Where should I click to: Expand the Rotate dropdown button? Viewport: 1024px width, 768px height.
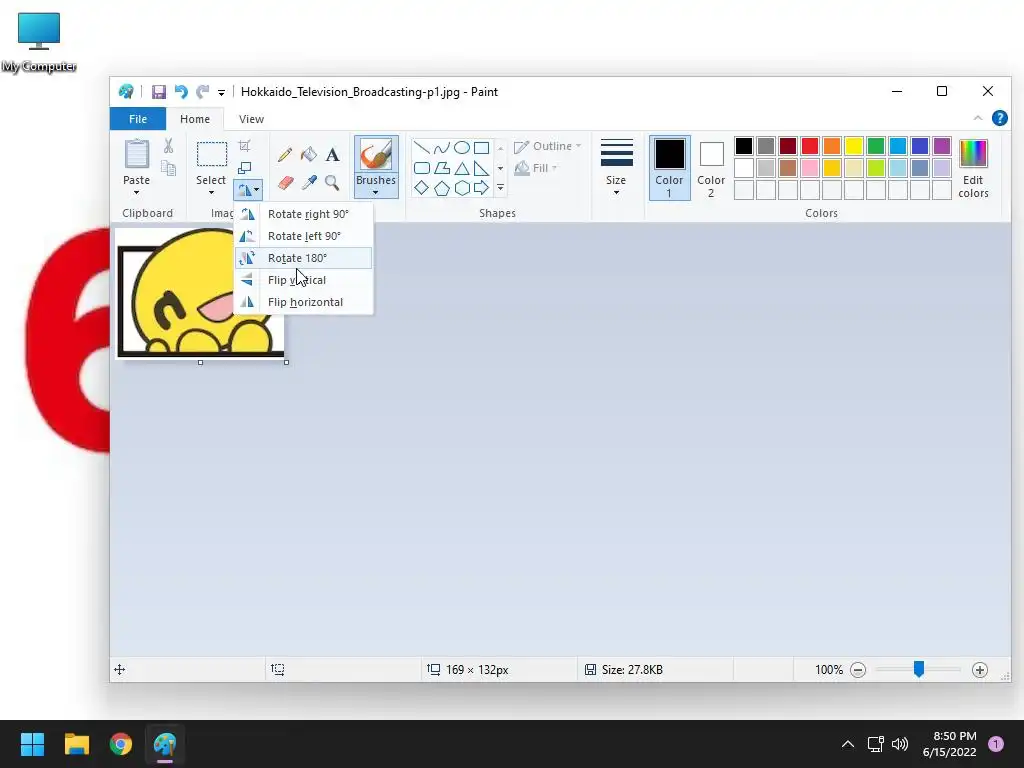tap(248, 190)
